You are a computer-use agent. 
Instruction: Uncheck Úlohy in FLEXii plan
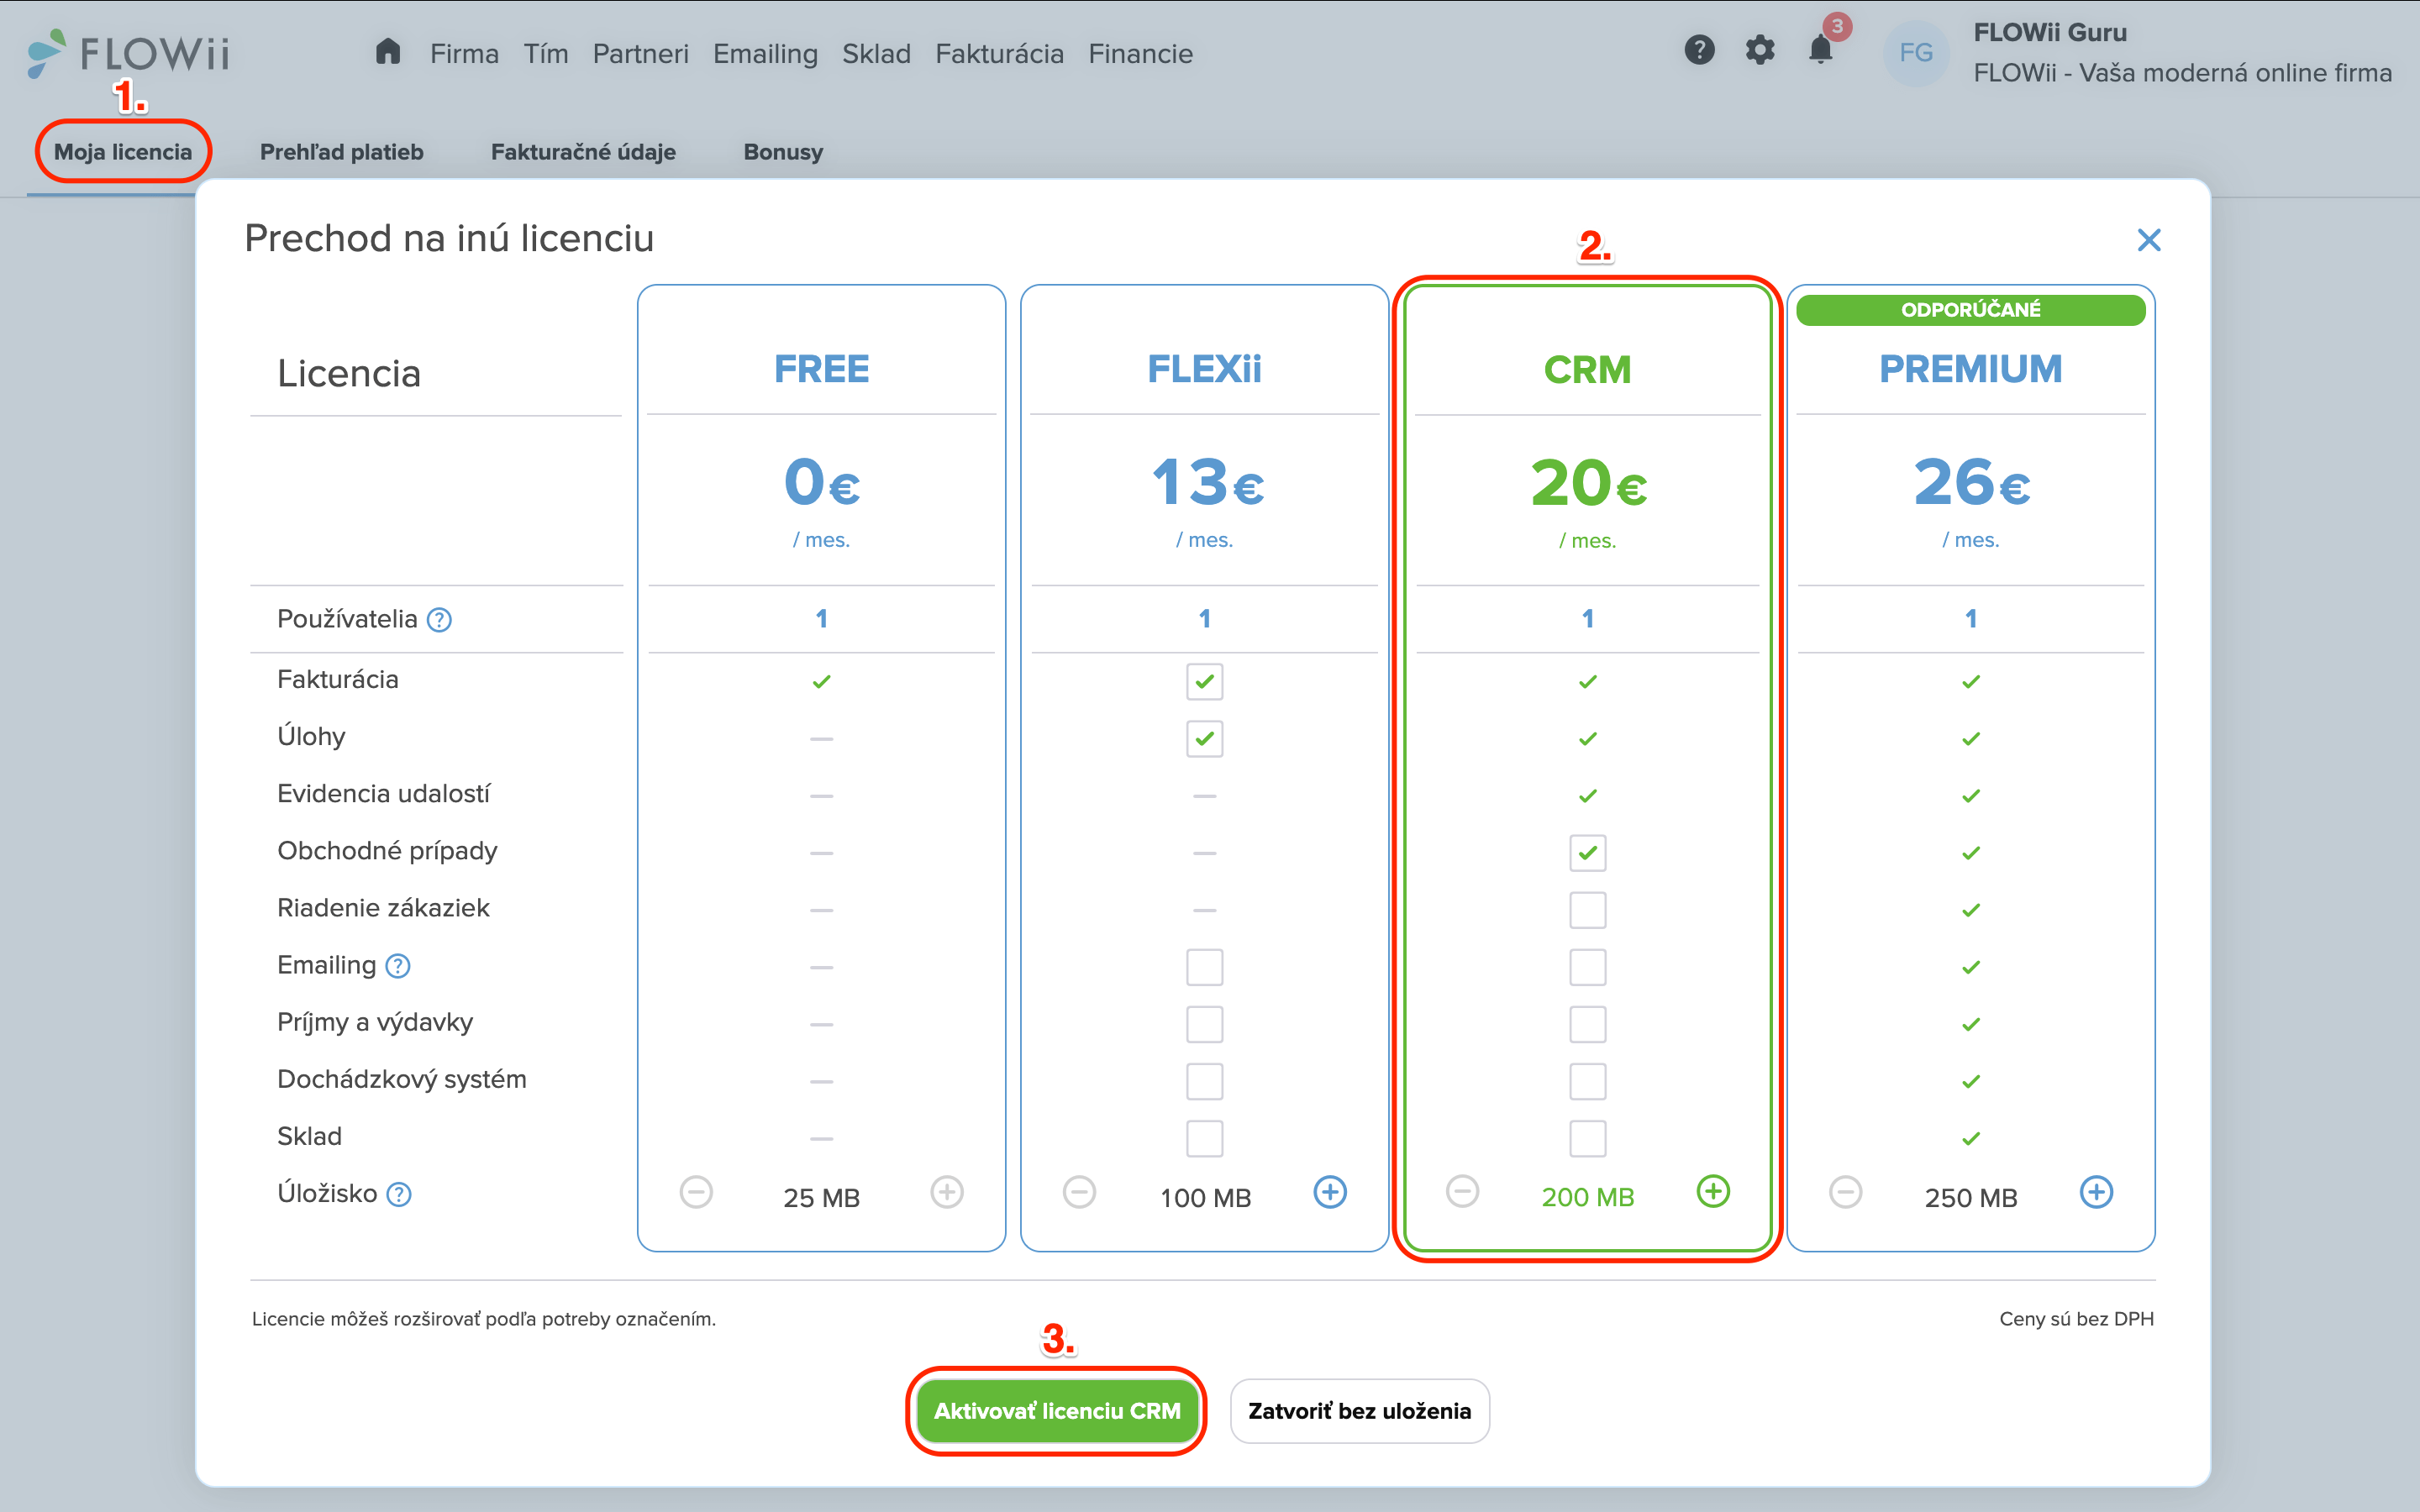[1204, 739]
